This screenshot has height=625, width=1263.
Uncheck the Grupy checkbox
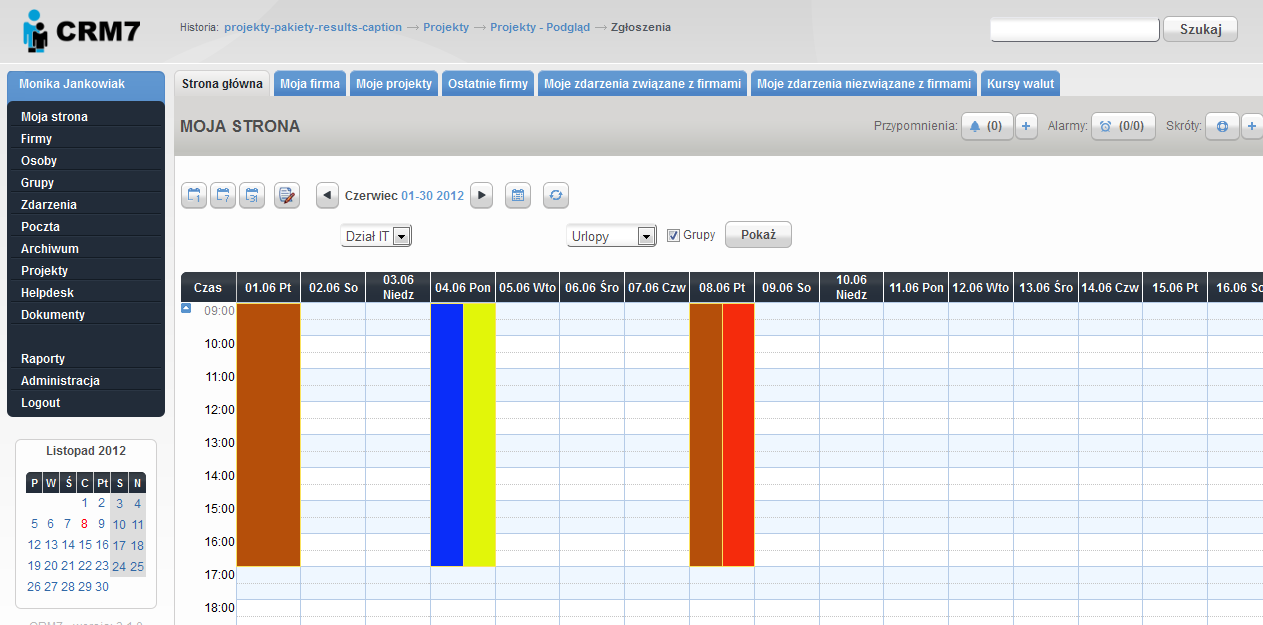[673, 235]
